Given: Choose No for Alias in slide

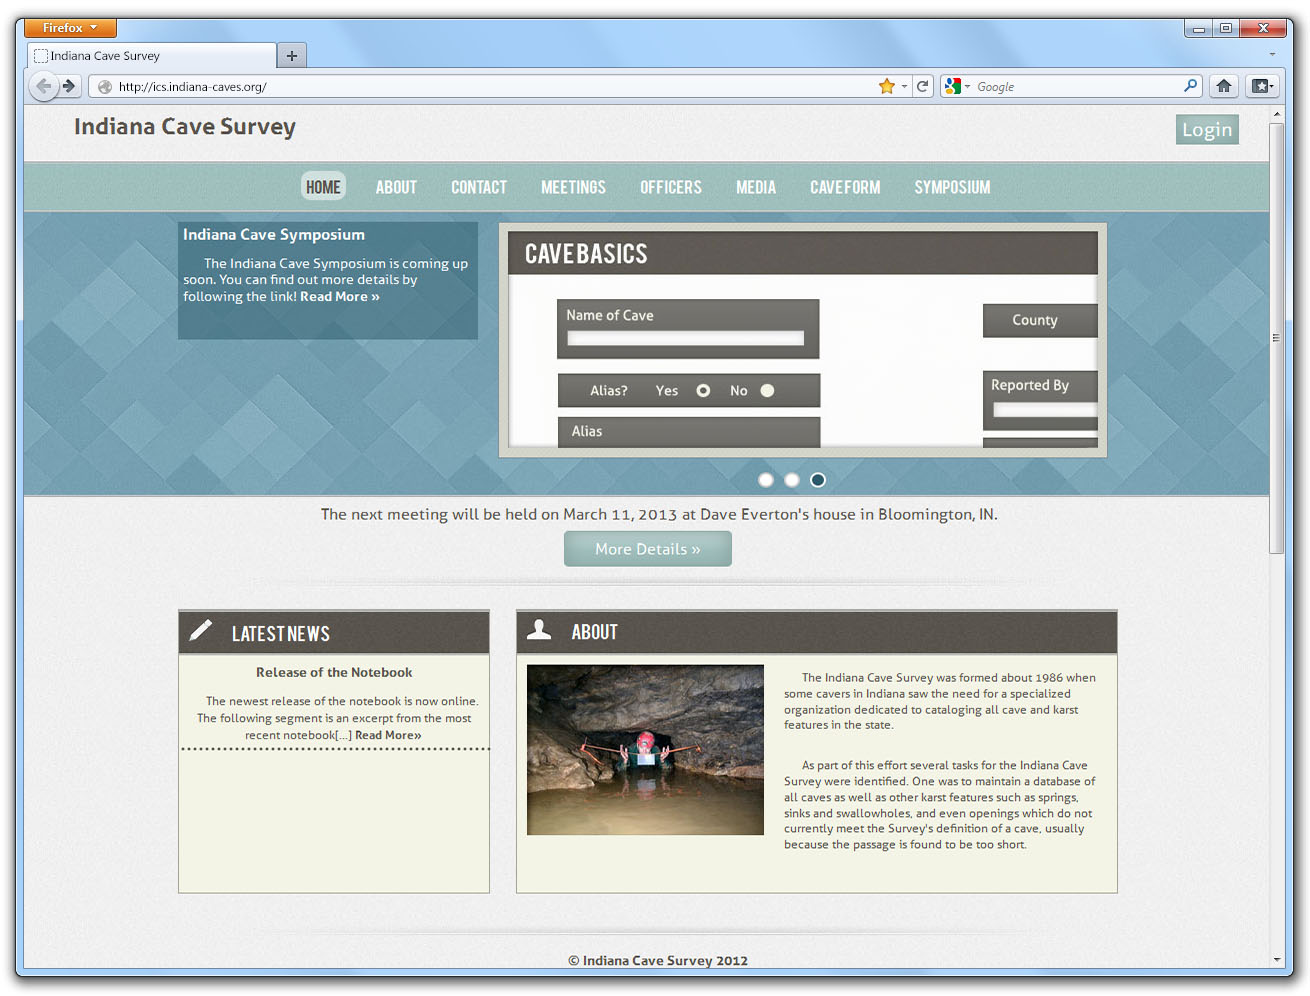Looking at the screenshot, I should pos(767,391).
